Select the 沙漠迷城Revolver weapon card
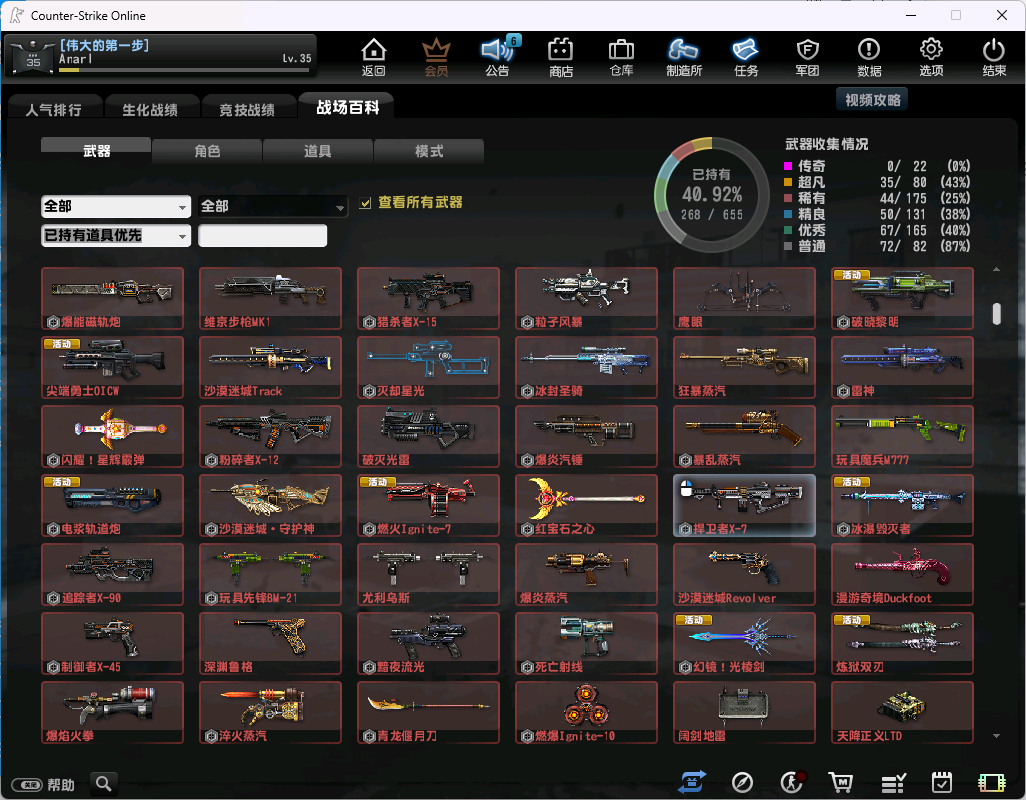The image size is (1026, 800). (x=745, y=574)
